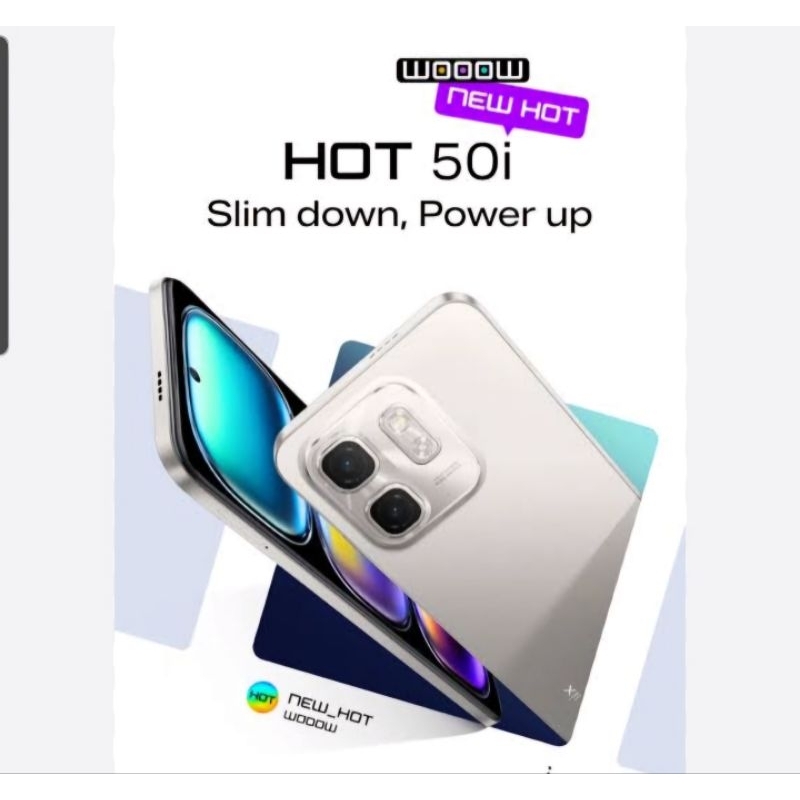
Task: Click the Slim down, Power up tagline
Action: tap(399, 214)
